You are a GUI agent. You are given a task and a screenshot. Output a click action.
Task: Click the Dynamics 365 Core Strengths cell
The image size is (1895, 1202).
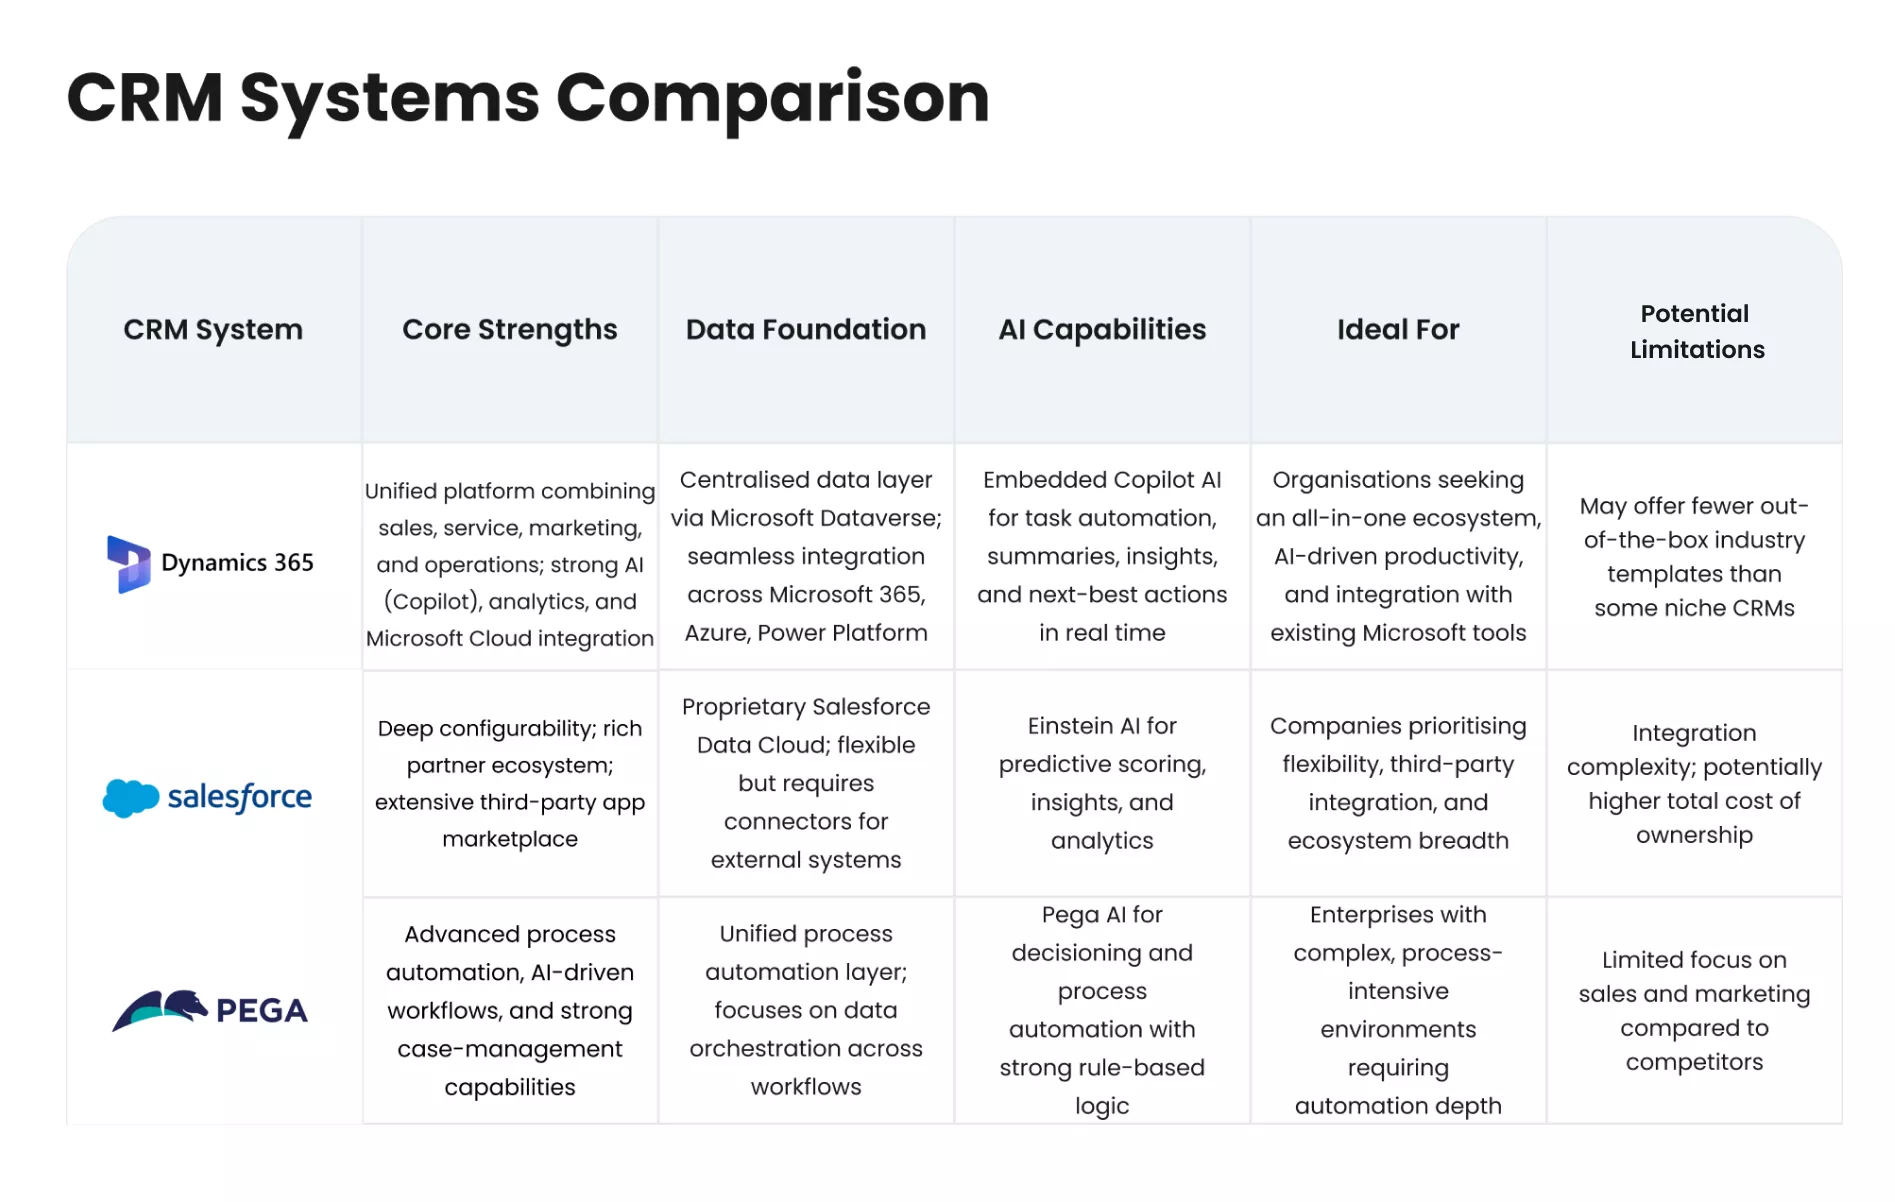coord(509,564)
